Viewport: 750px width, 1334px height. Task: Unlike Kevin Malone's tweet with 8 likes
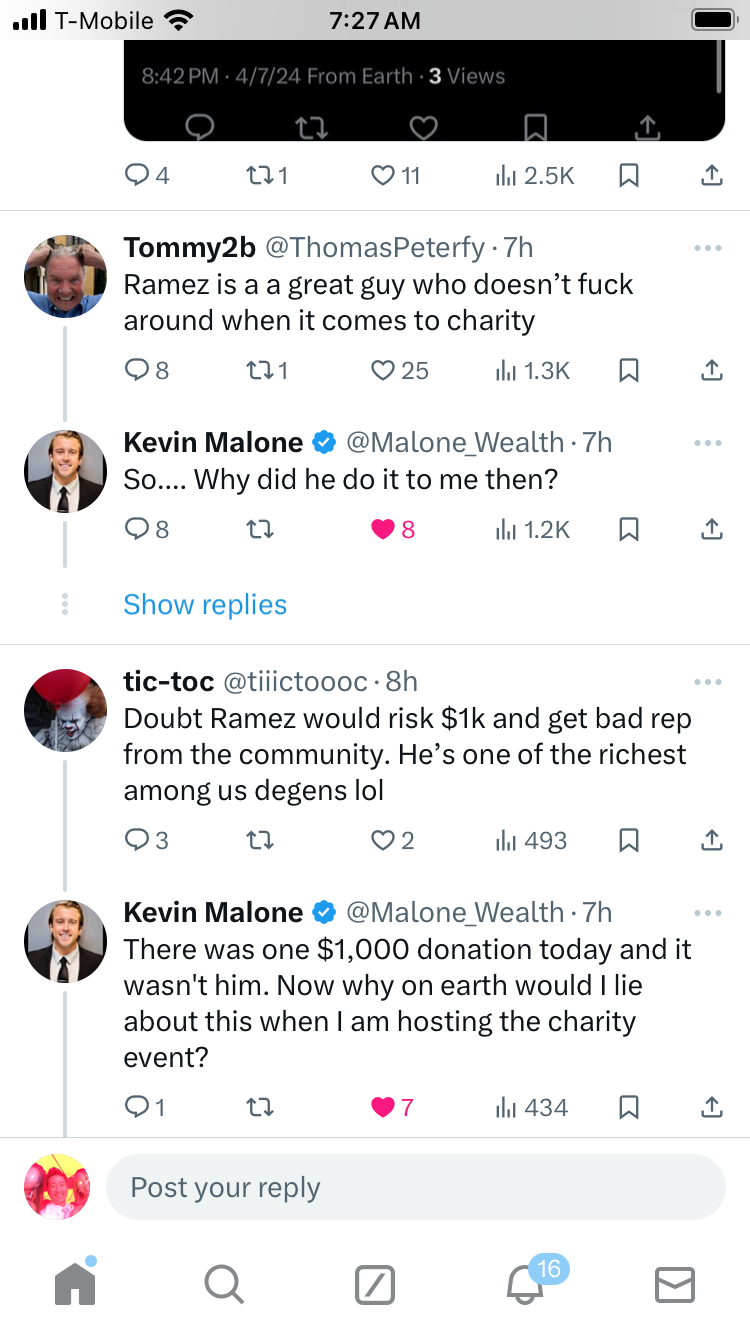[x=384, y=529]
